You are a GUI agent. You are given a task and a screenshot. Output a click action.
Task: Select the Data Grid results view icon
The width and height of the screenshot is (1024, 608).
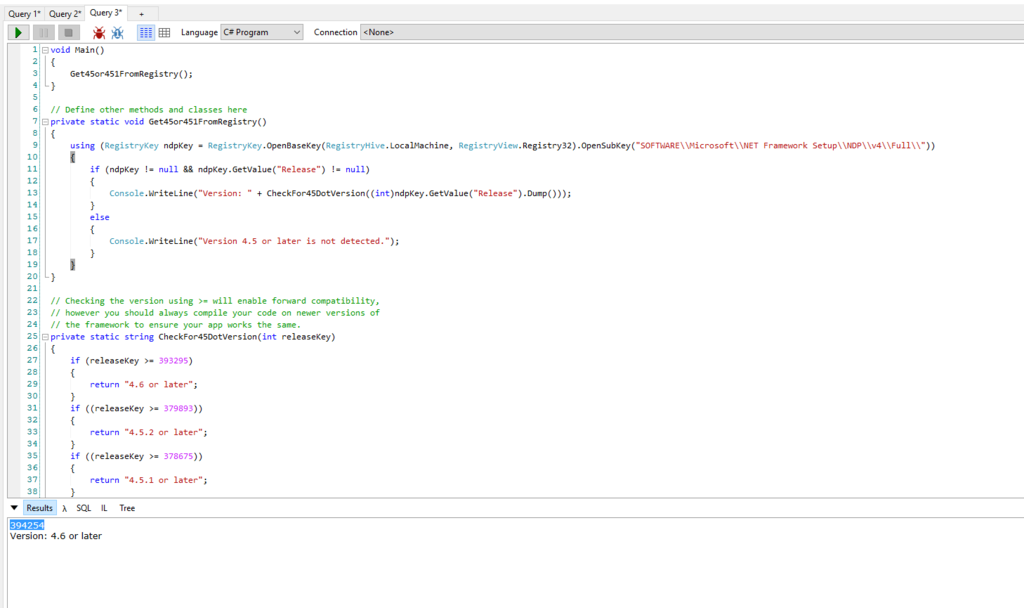click(x=163, y=32)
